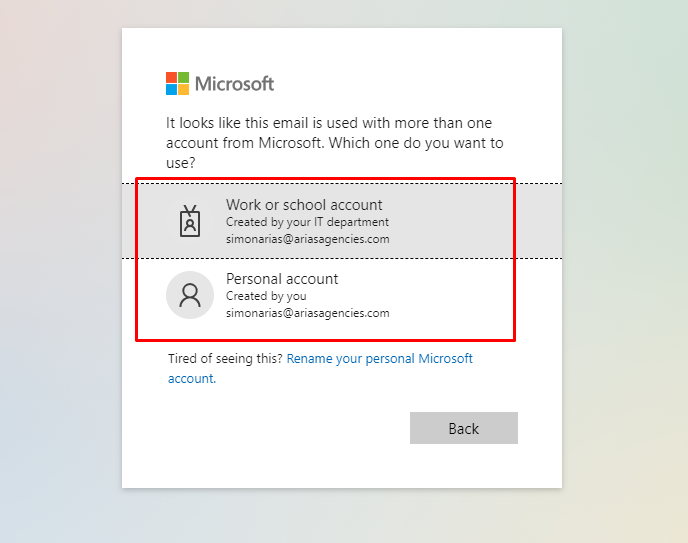Click the "use?" line ending the question
688x543 pixels.
180,162
